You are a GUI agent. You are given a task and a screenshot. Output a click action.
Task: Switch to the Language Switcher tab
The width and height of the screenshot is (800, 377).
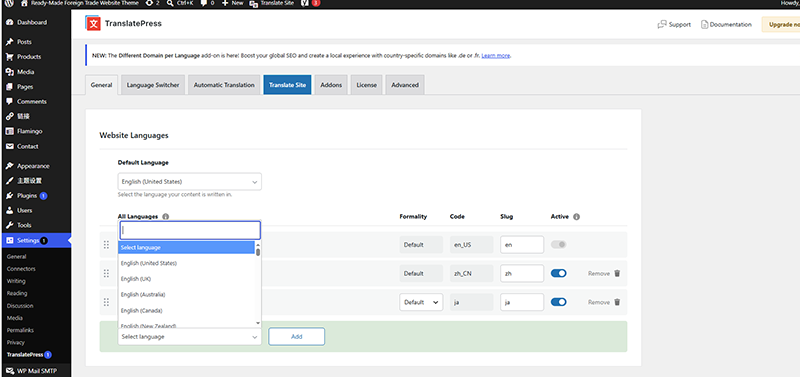[x=153, y=85]
